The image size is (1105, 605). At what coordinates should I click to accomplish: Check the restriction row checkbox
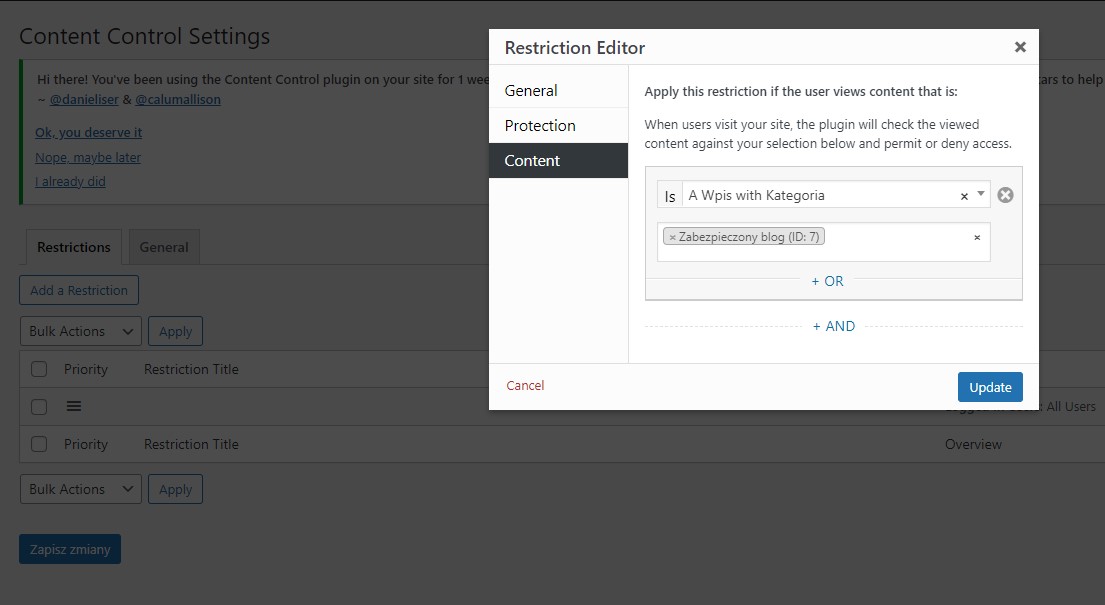click(39, 407)
